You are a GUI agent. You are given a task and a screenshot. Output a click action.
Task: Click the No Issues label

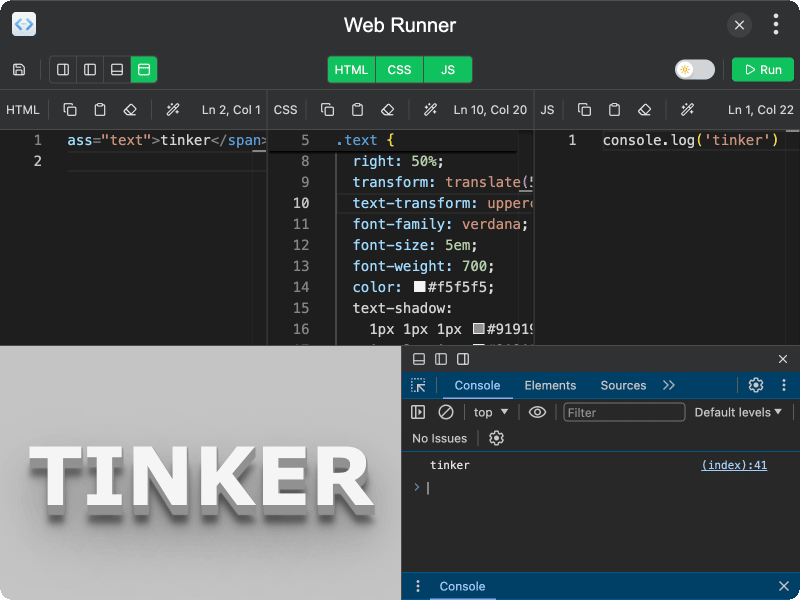click(439, 438)
